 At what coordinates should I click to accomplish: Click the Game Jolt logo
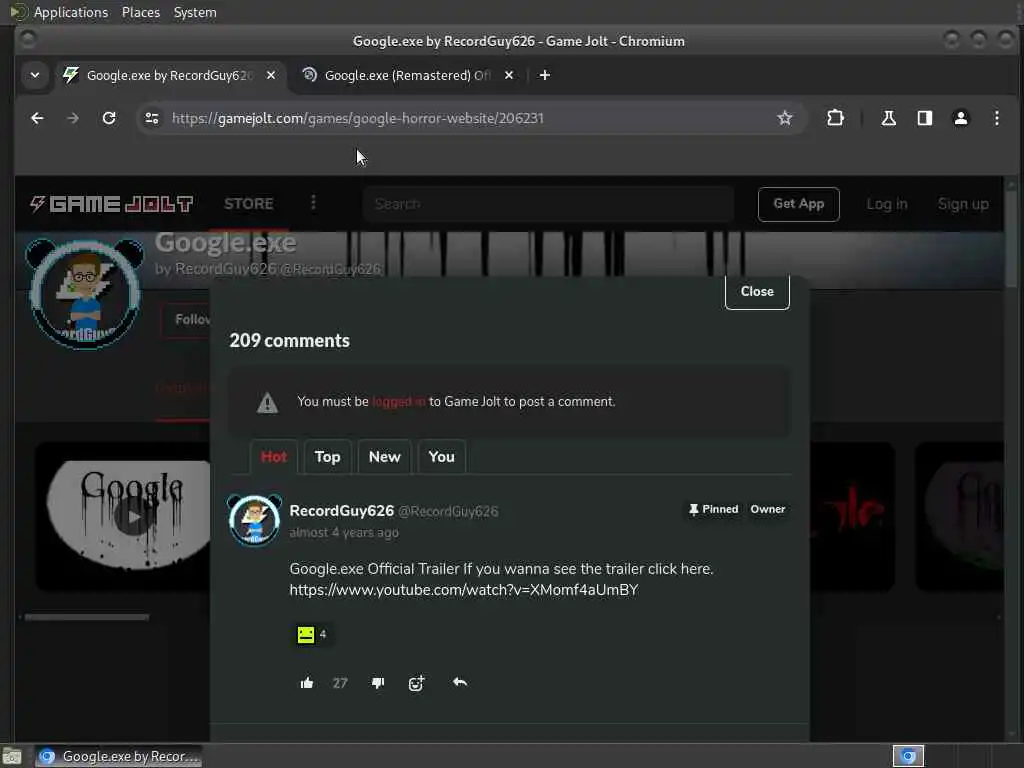click(112, 204)
